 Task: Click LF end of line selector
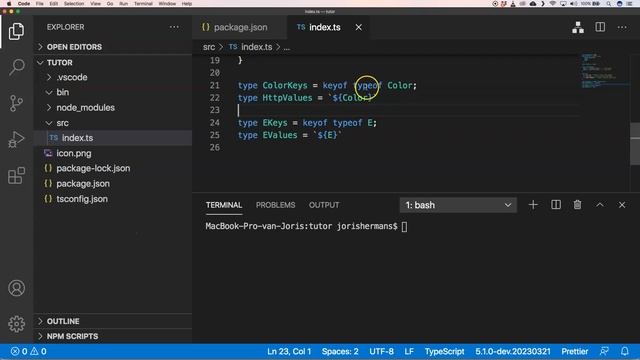(x=409, y=351)
